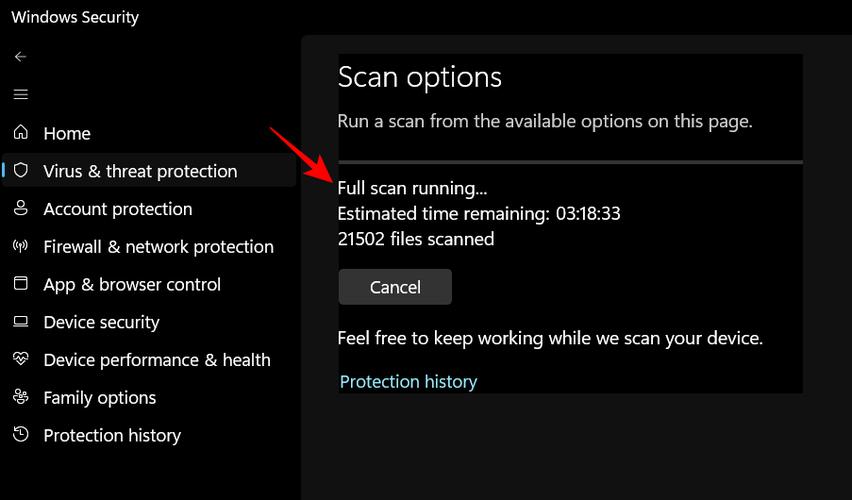Select the shield icon for virus protection

[x=21, y=170]
